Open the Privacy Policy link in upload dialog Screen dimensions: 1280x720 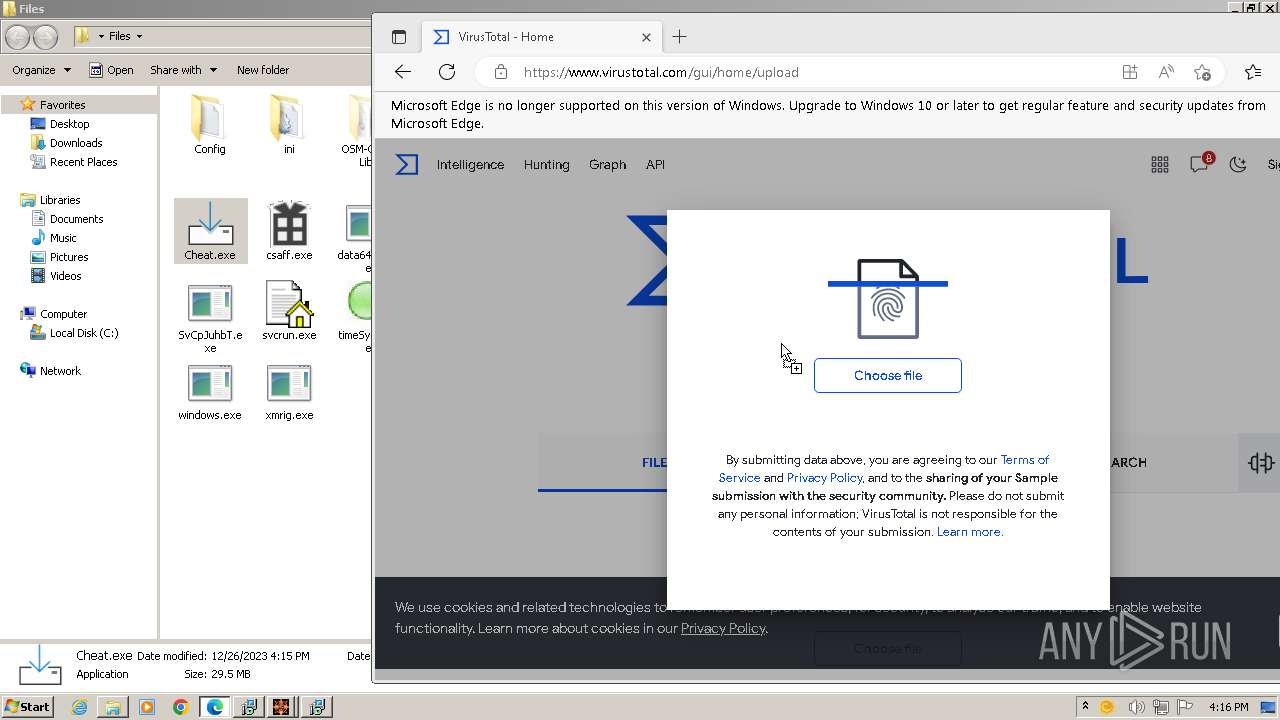pyautogui.click(x=824, y=478)
